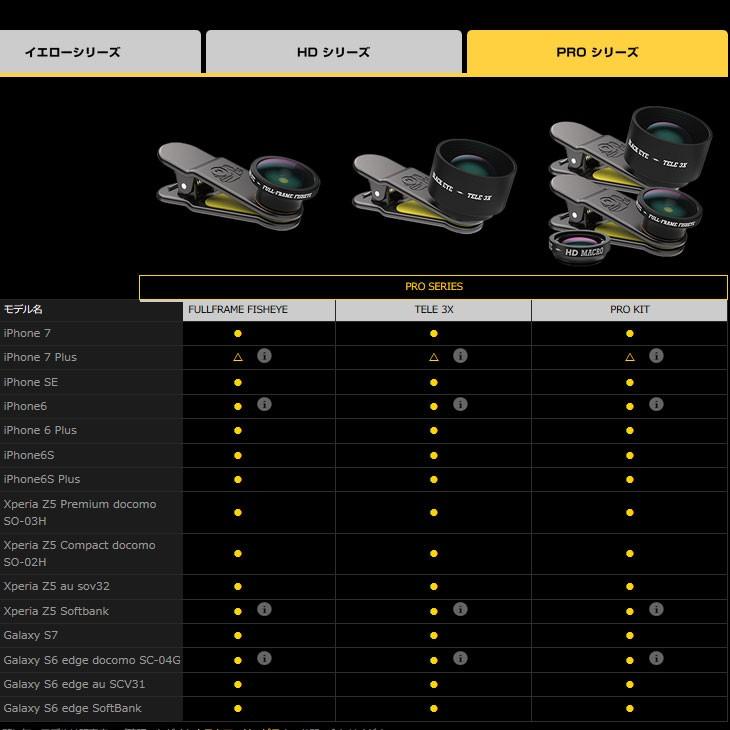Switch to the HD シリーズ tab
The image size is (730, 730).
pyautogui.click(x=333, y=52)
